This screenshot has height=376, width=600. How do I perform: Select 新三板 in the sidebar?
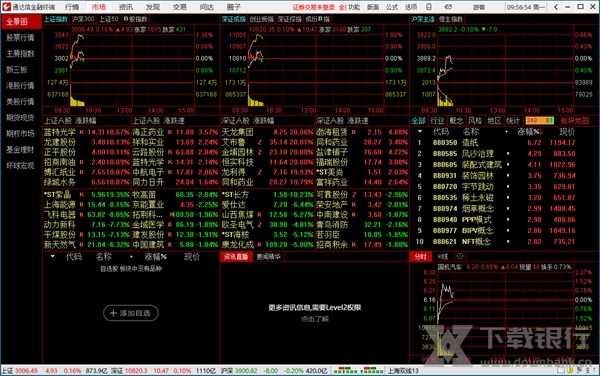pyautogui.click(x=16, y=70)
